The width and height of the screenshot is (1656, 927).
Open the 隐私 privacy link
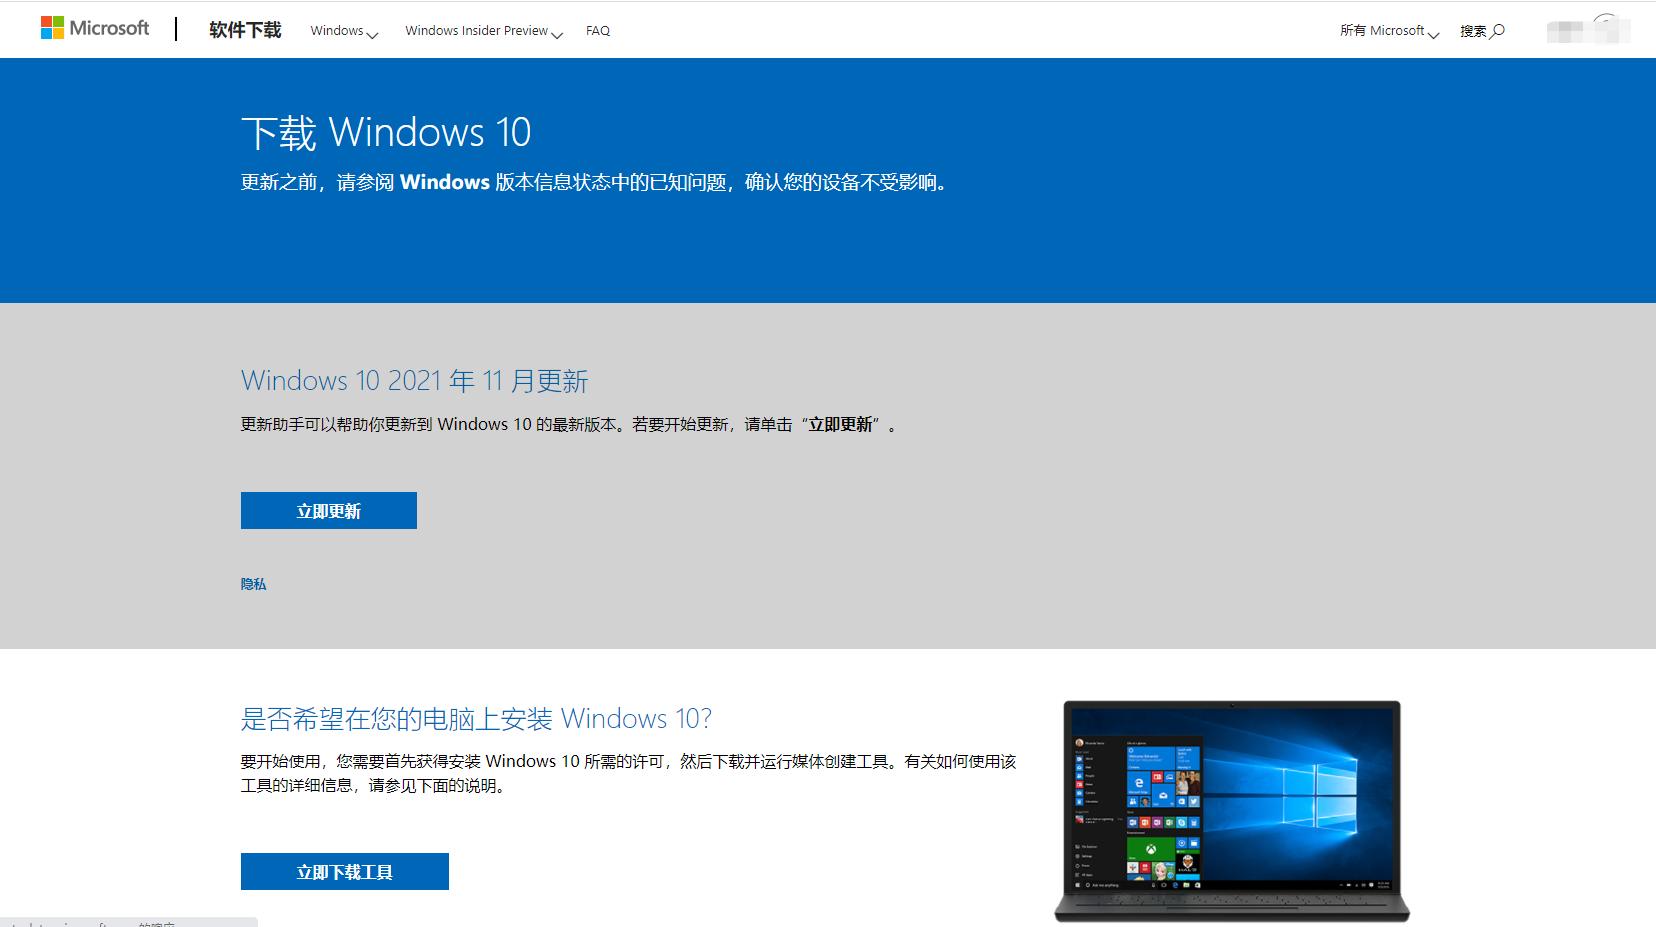pos(254,583)
